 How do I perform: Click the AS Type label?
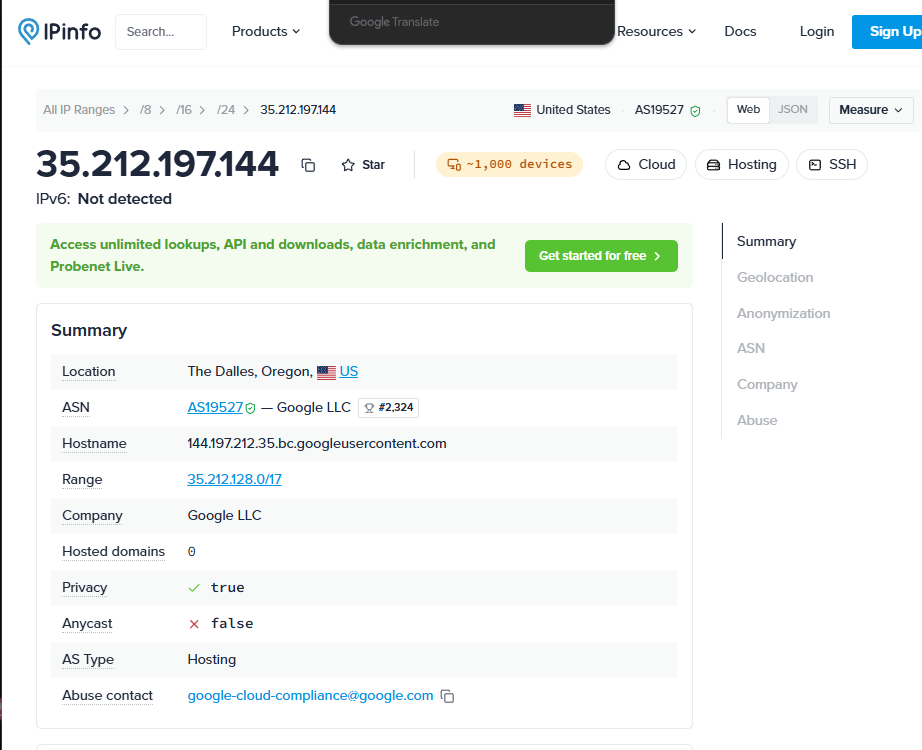88,659
